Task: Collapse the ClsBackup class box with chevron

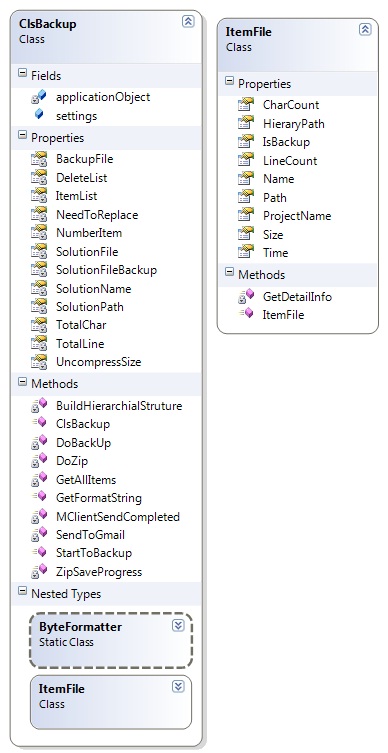Action: click(x=188, y=22)
